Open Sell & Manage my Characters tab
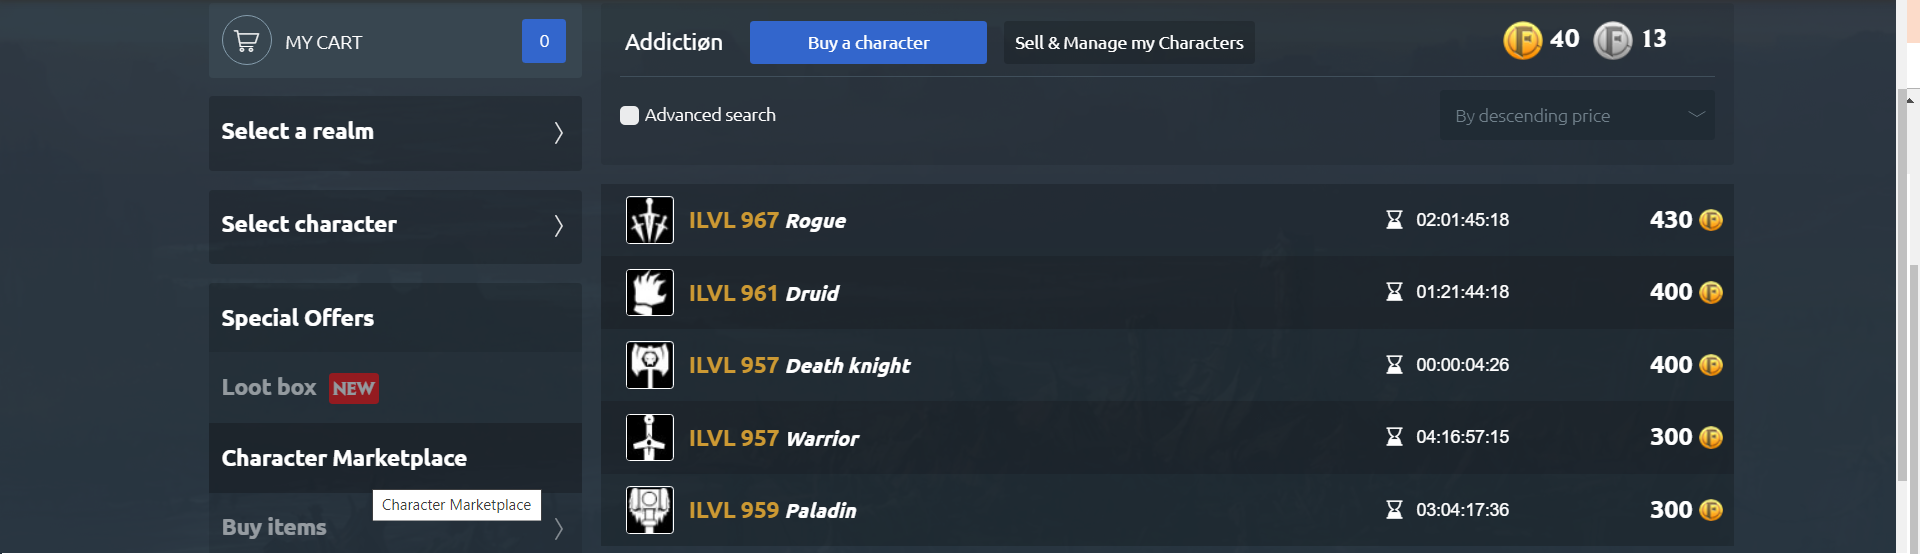Viewport: 1920px width, 554px height. [1129, 43]
